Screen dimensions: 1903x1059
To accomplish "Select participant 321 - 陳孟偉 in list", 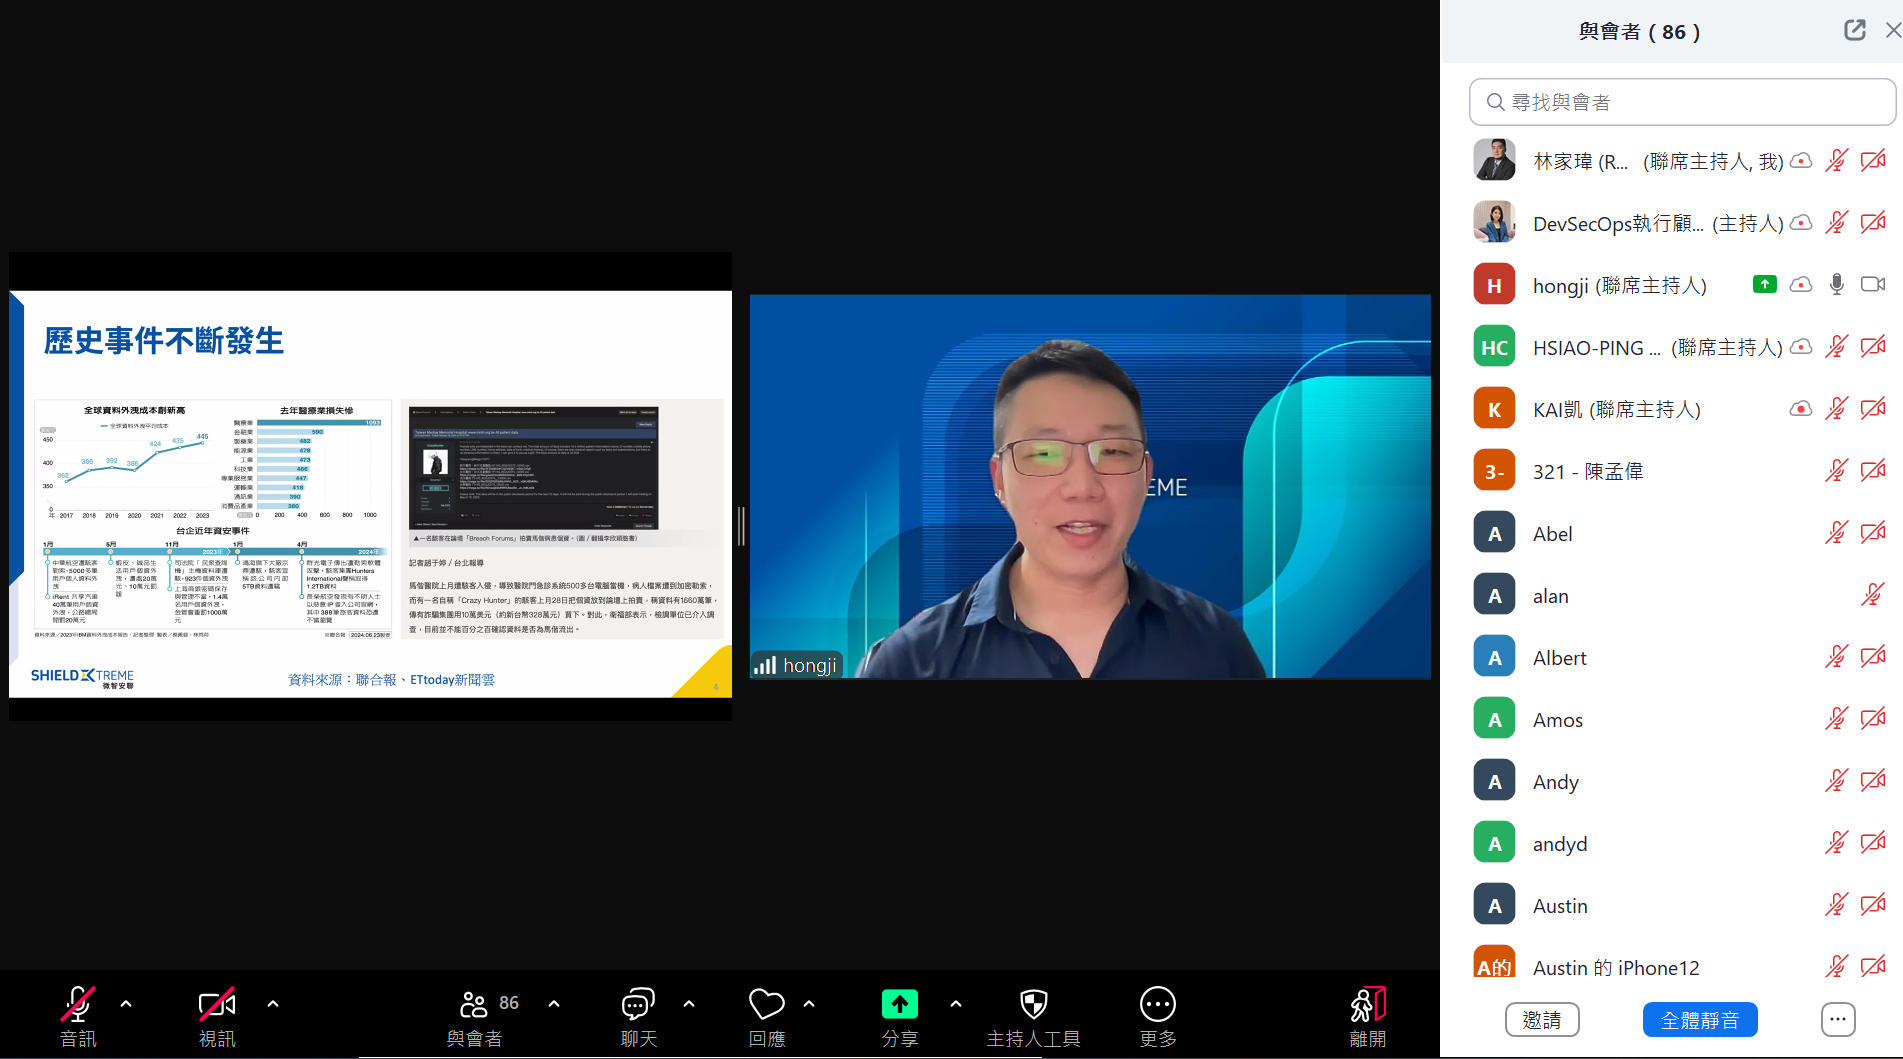I will pyautogui.click(x=1587, y=472).
